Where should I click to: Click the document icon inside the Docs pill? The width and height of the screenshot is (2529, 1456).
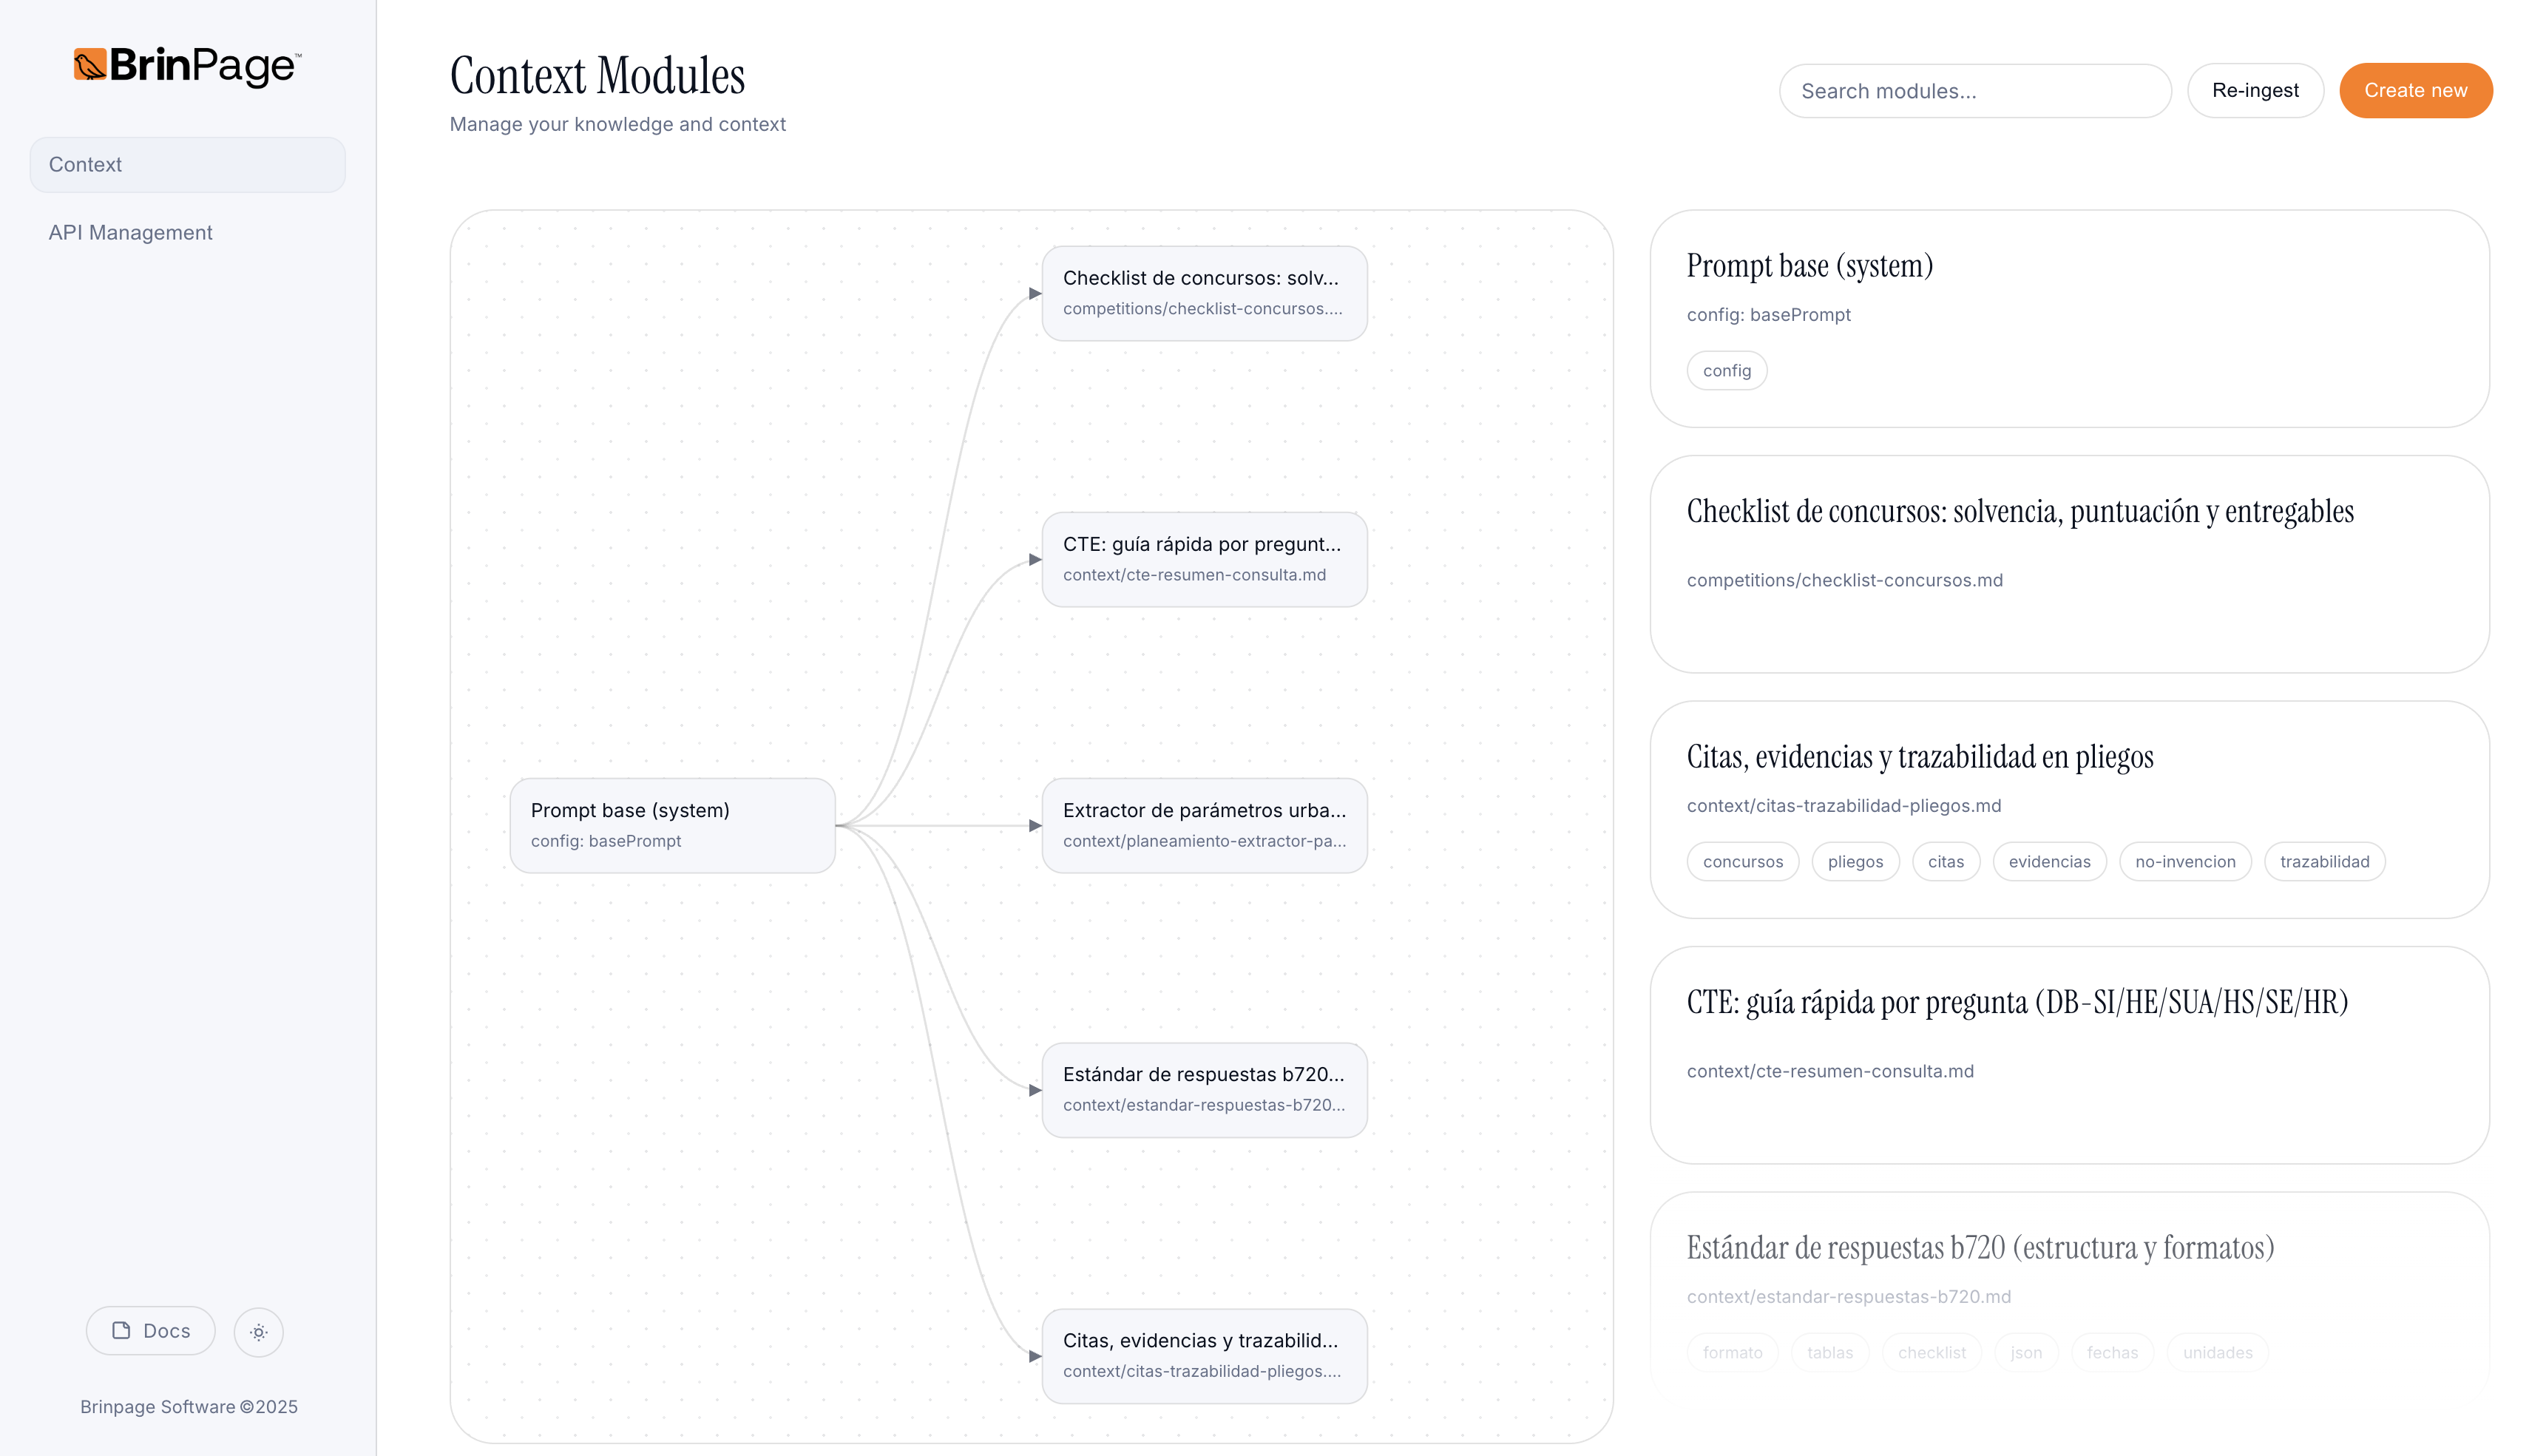point(122,1330)
